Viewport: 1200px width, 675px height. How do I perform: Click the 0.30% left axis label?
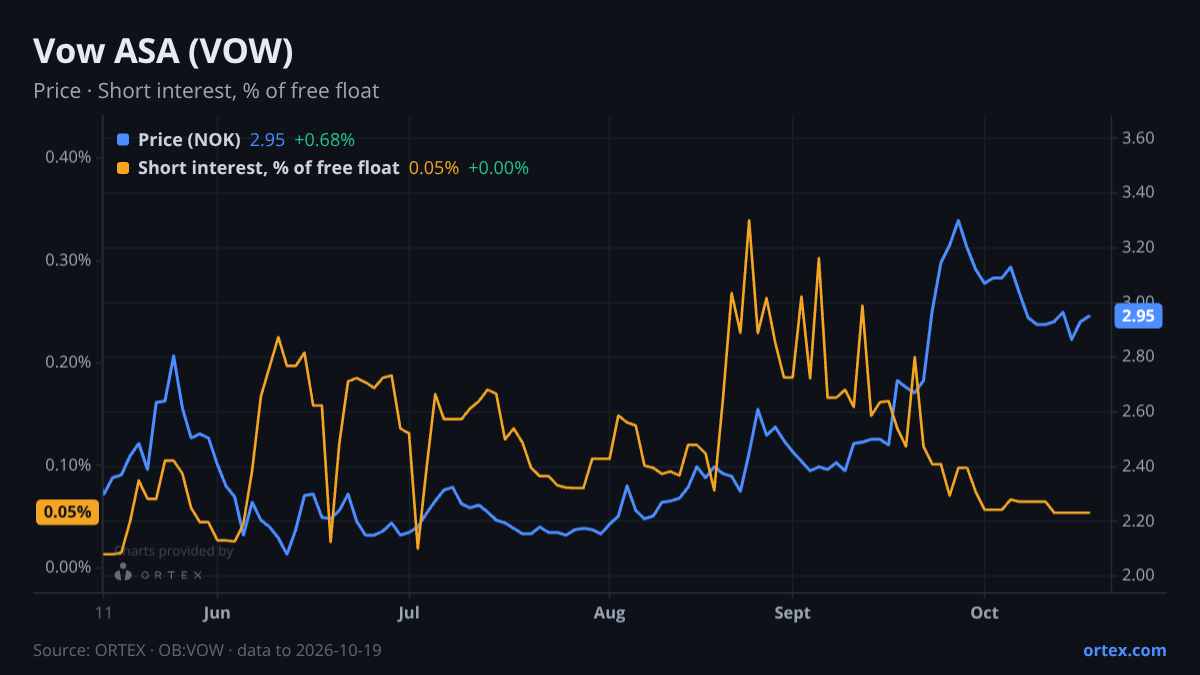(69, 260)
